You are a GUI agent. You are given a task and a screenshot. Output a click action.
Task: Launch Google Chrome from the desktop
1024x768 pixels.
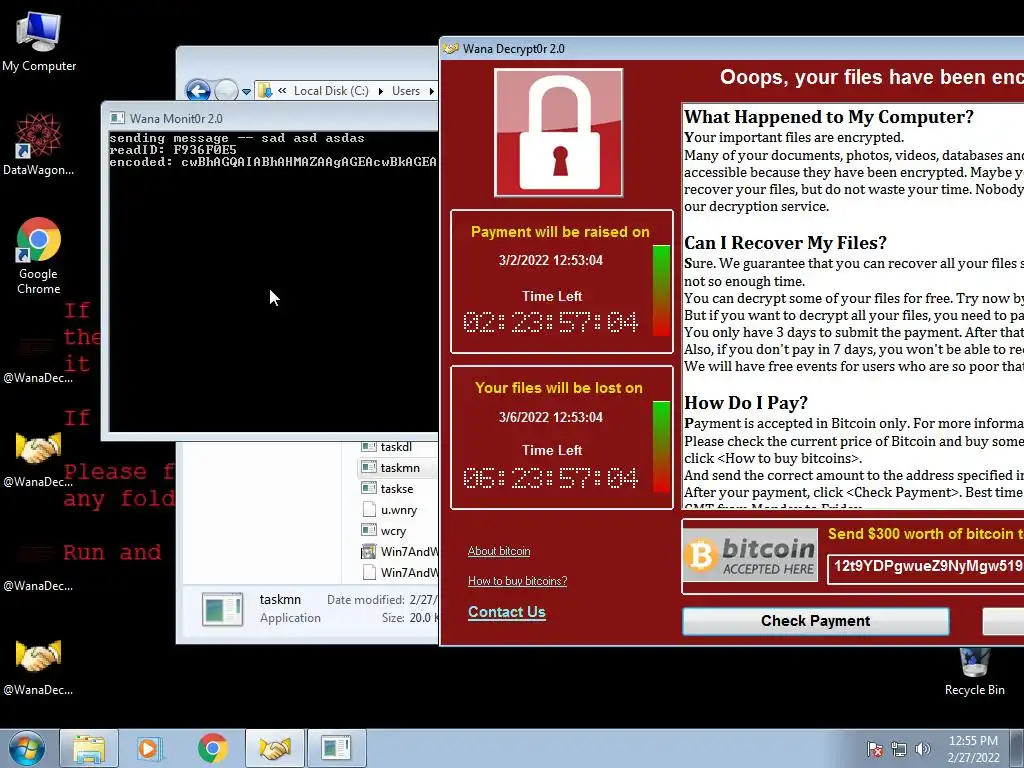pyautogui.click(x=39, y=255)
